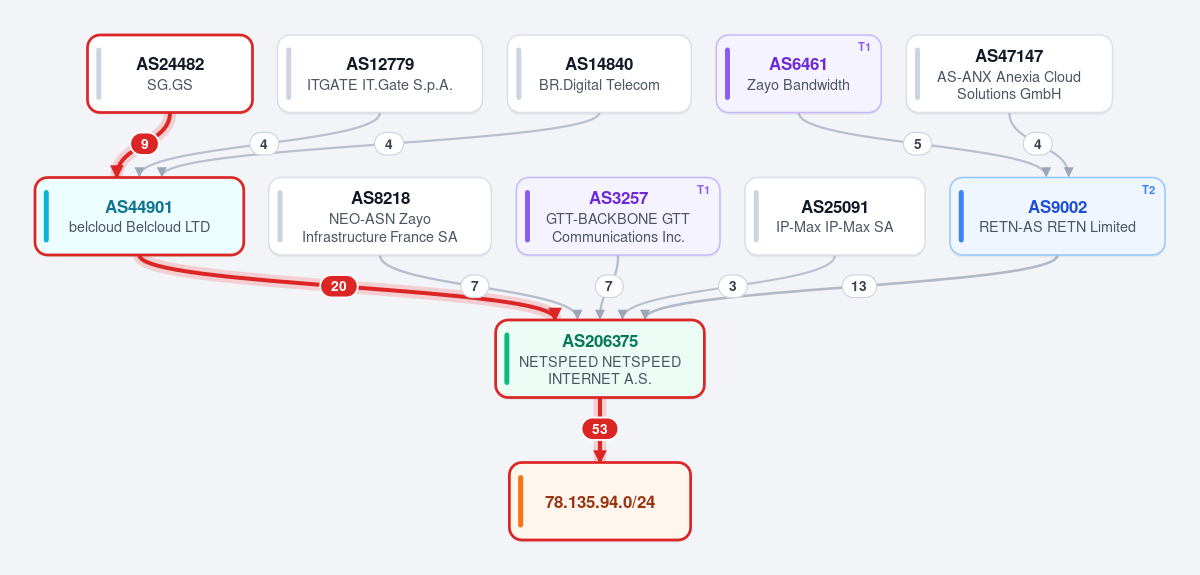Open the AS14840 BR.Digital Telecom node
Screen dimensions: 1200x575
599,74
